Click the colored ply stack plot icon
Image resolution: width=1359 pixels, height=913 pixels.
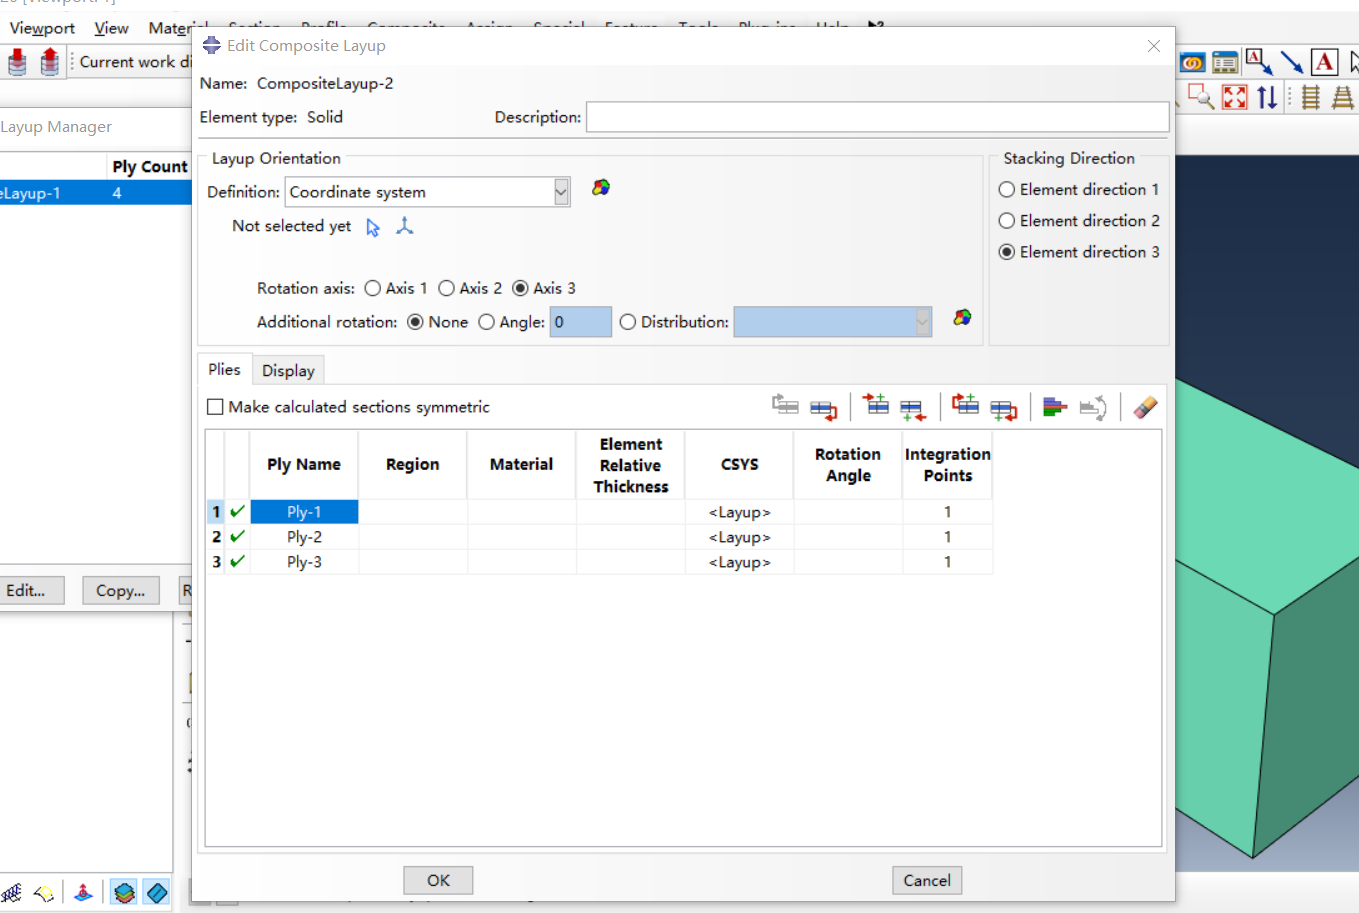tap(1054, 407)
